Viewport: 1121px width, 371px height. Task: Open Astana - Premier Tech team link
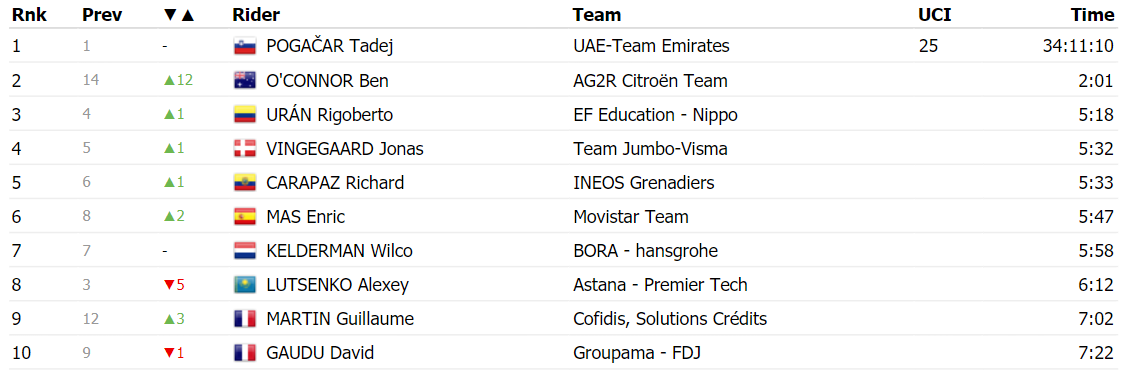coord(660,285)
